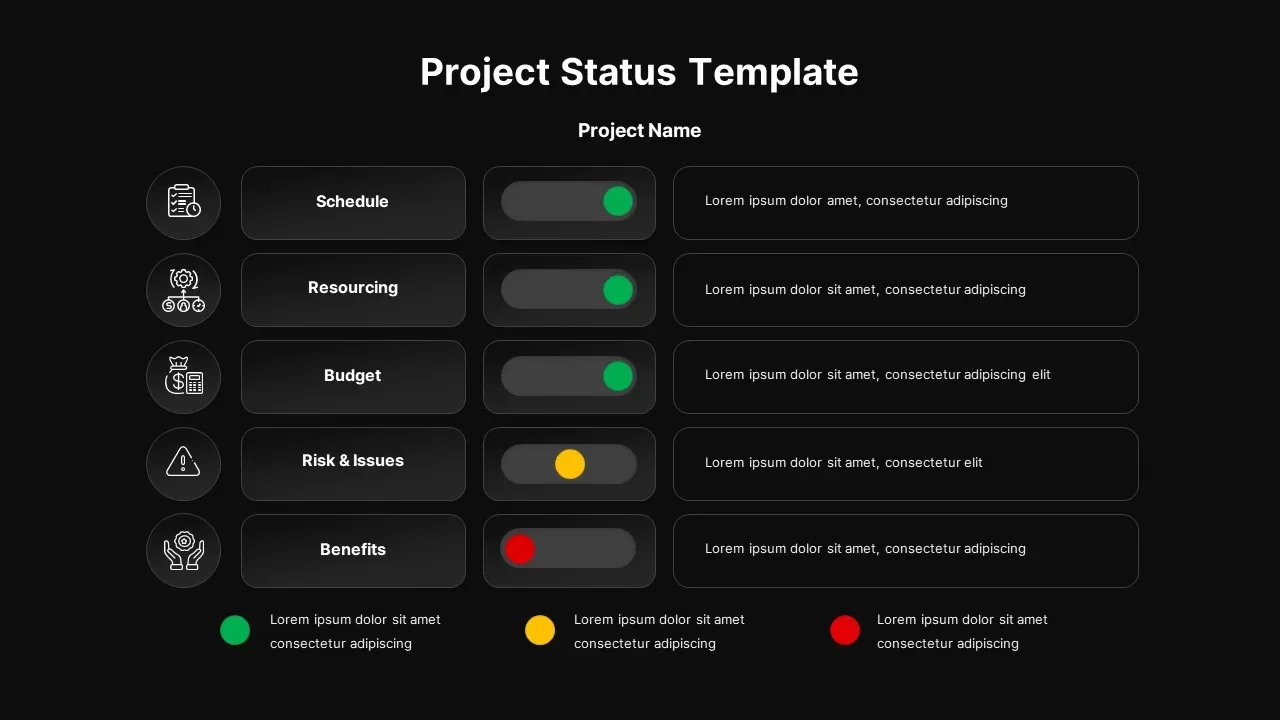Click the red legend circle
Viewport: 1280px width, 720px height.
pos(845,630)
